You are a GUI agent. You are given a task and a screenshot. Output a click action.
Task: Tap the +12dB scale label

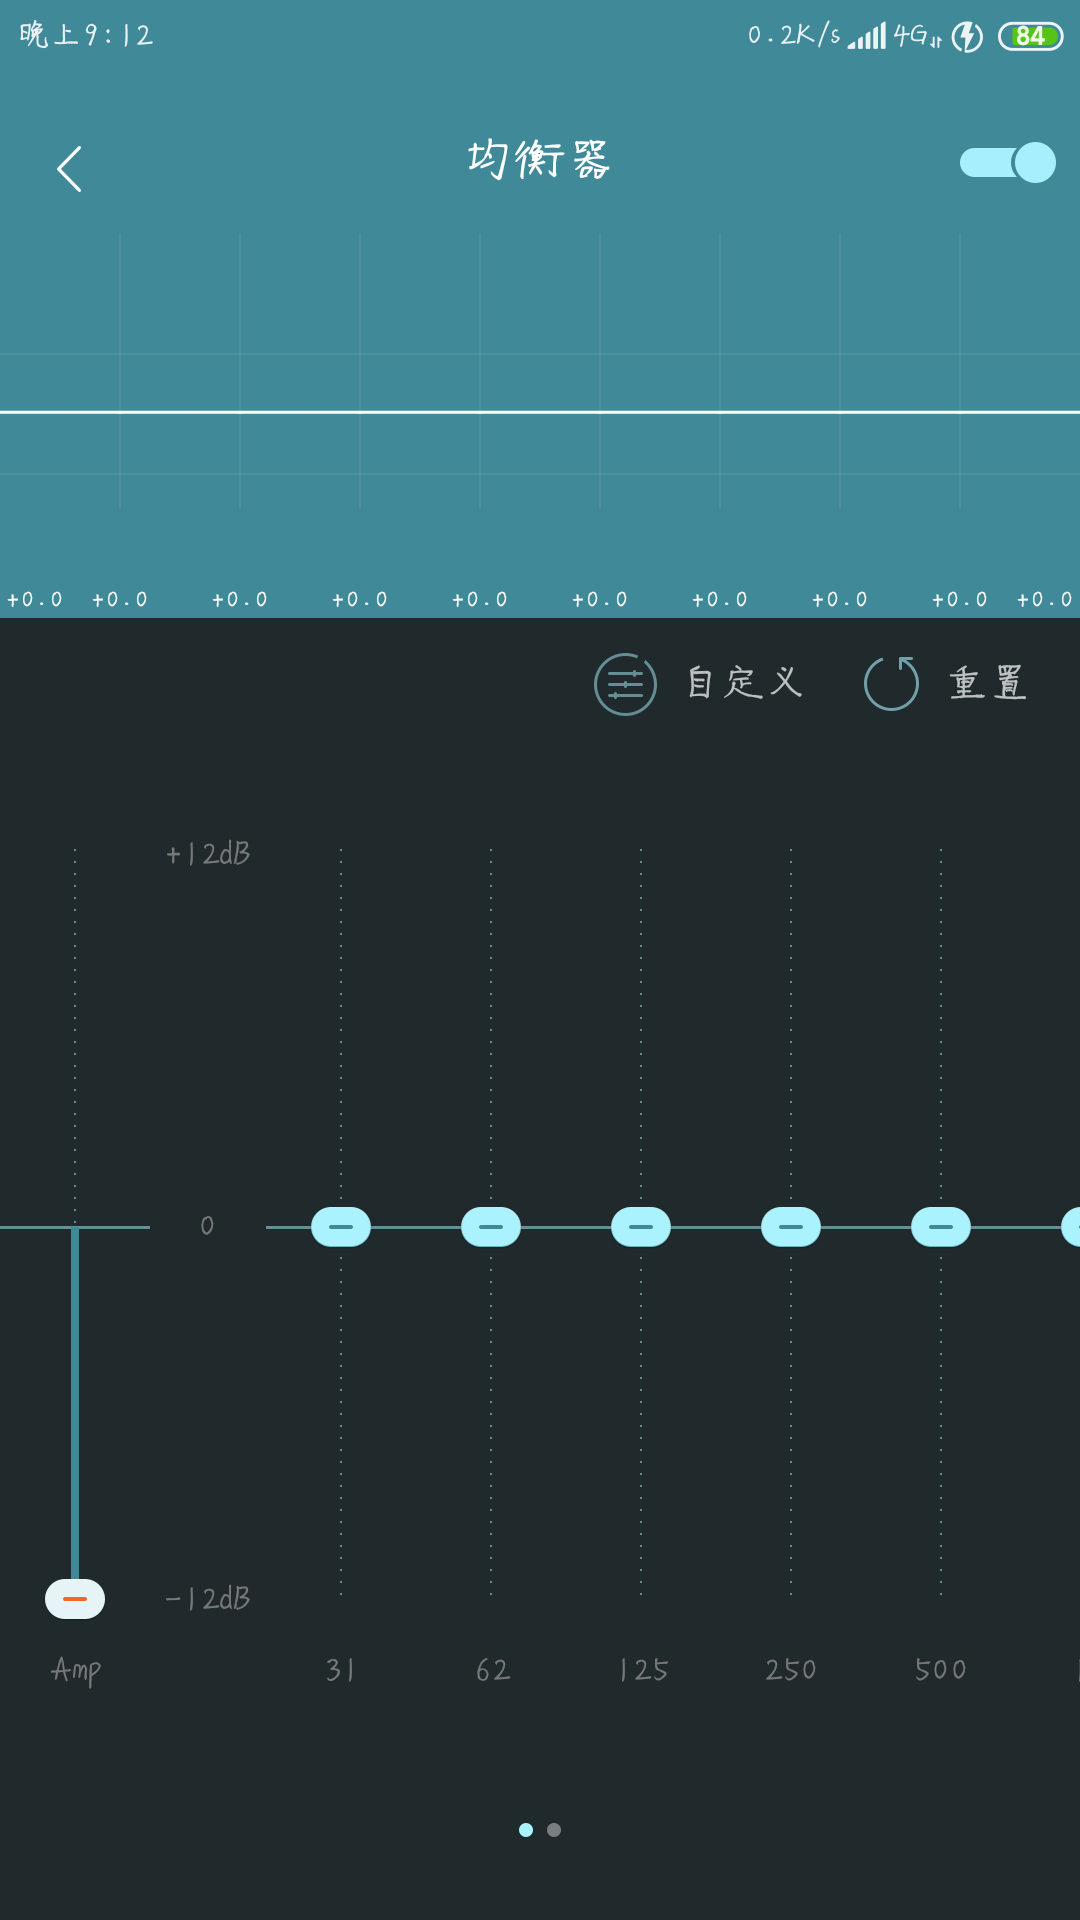[208, 854]
